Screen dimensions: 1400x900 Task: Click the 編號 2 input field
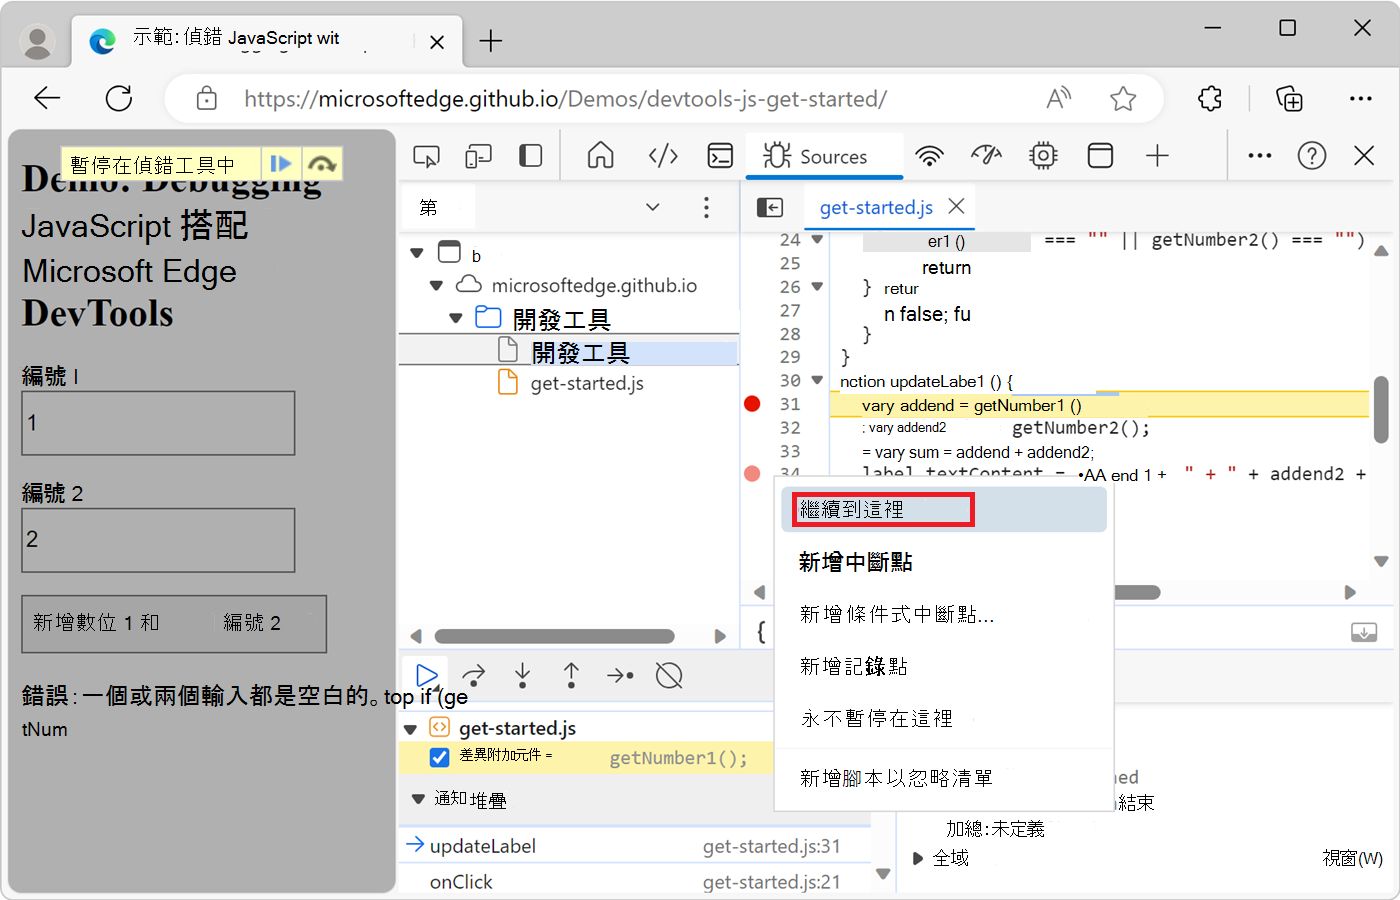(x=158, y=540)
